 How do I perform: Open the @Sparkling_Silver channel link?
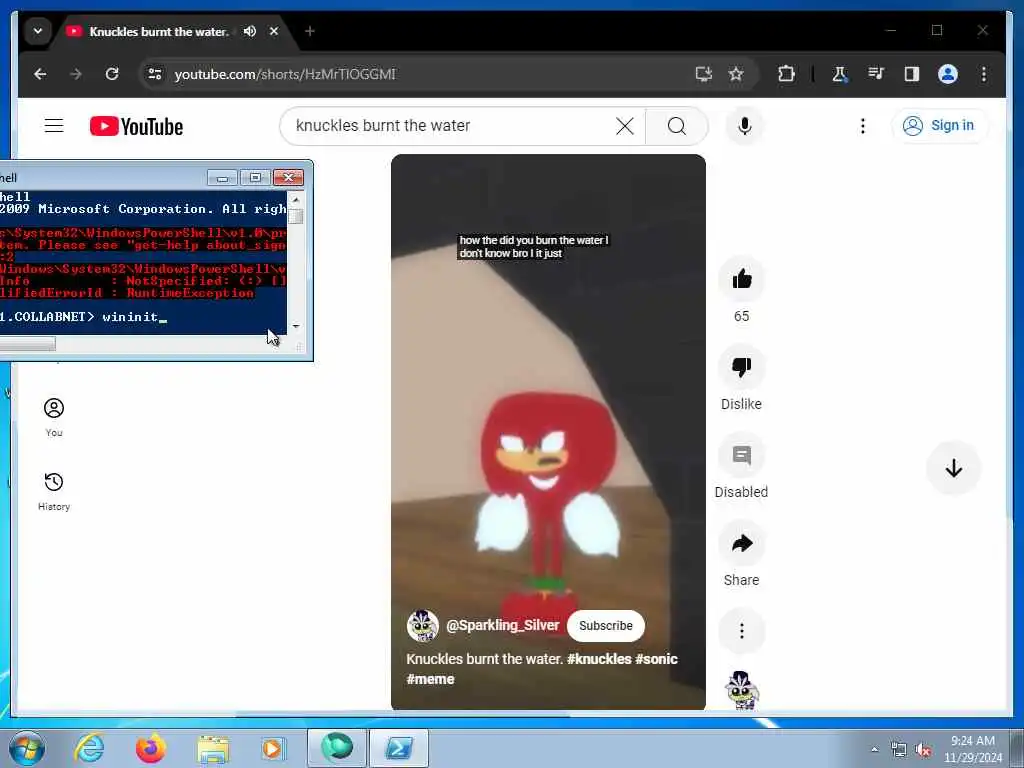502,626
